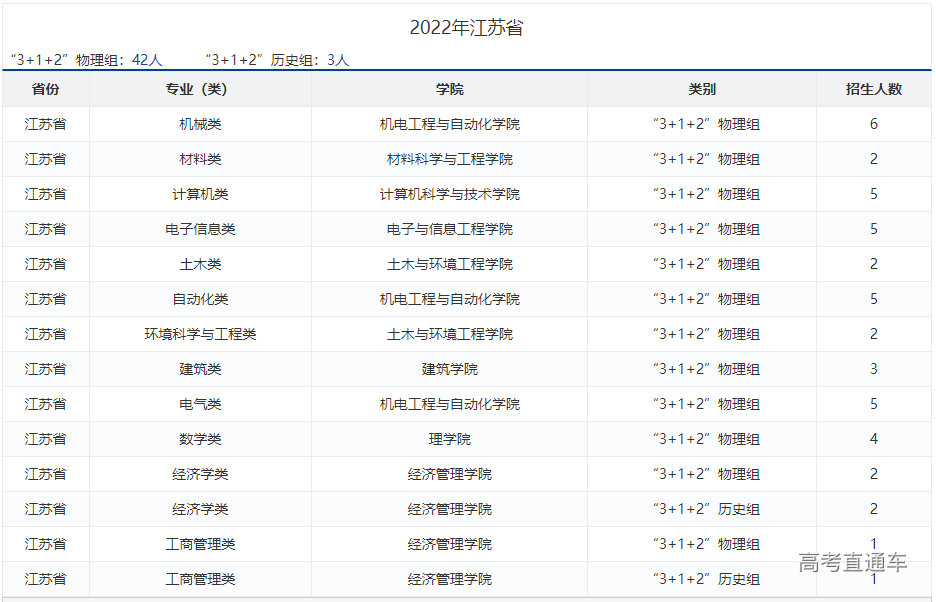Screen dimensions: 936x602
Task: Click the 电子与信息工程学院 college cell
Action: coord(449,229)
